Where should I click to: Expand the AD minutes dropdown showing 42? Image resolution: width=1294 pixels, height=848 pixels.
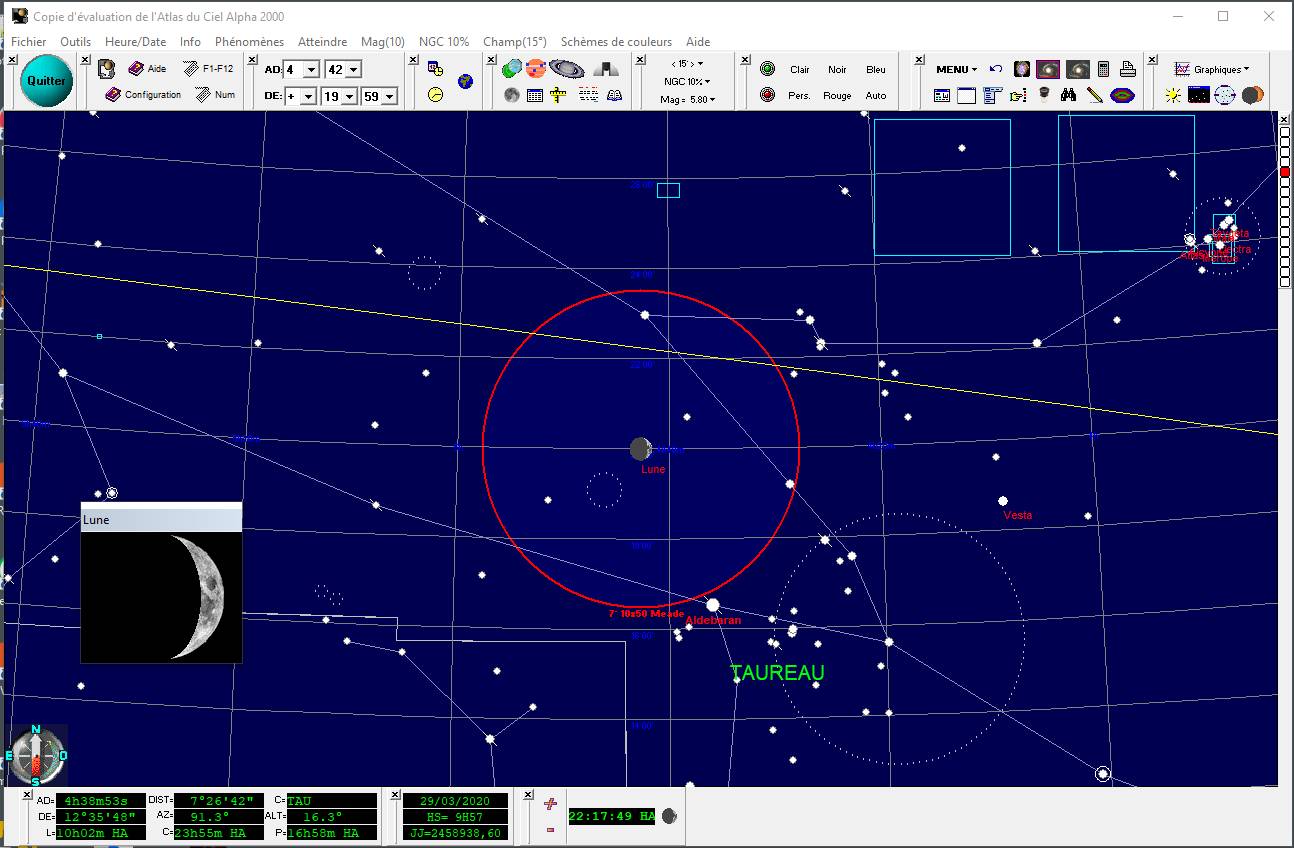tap(353, 70)
